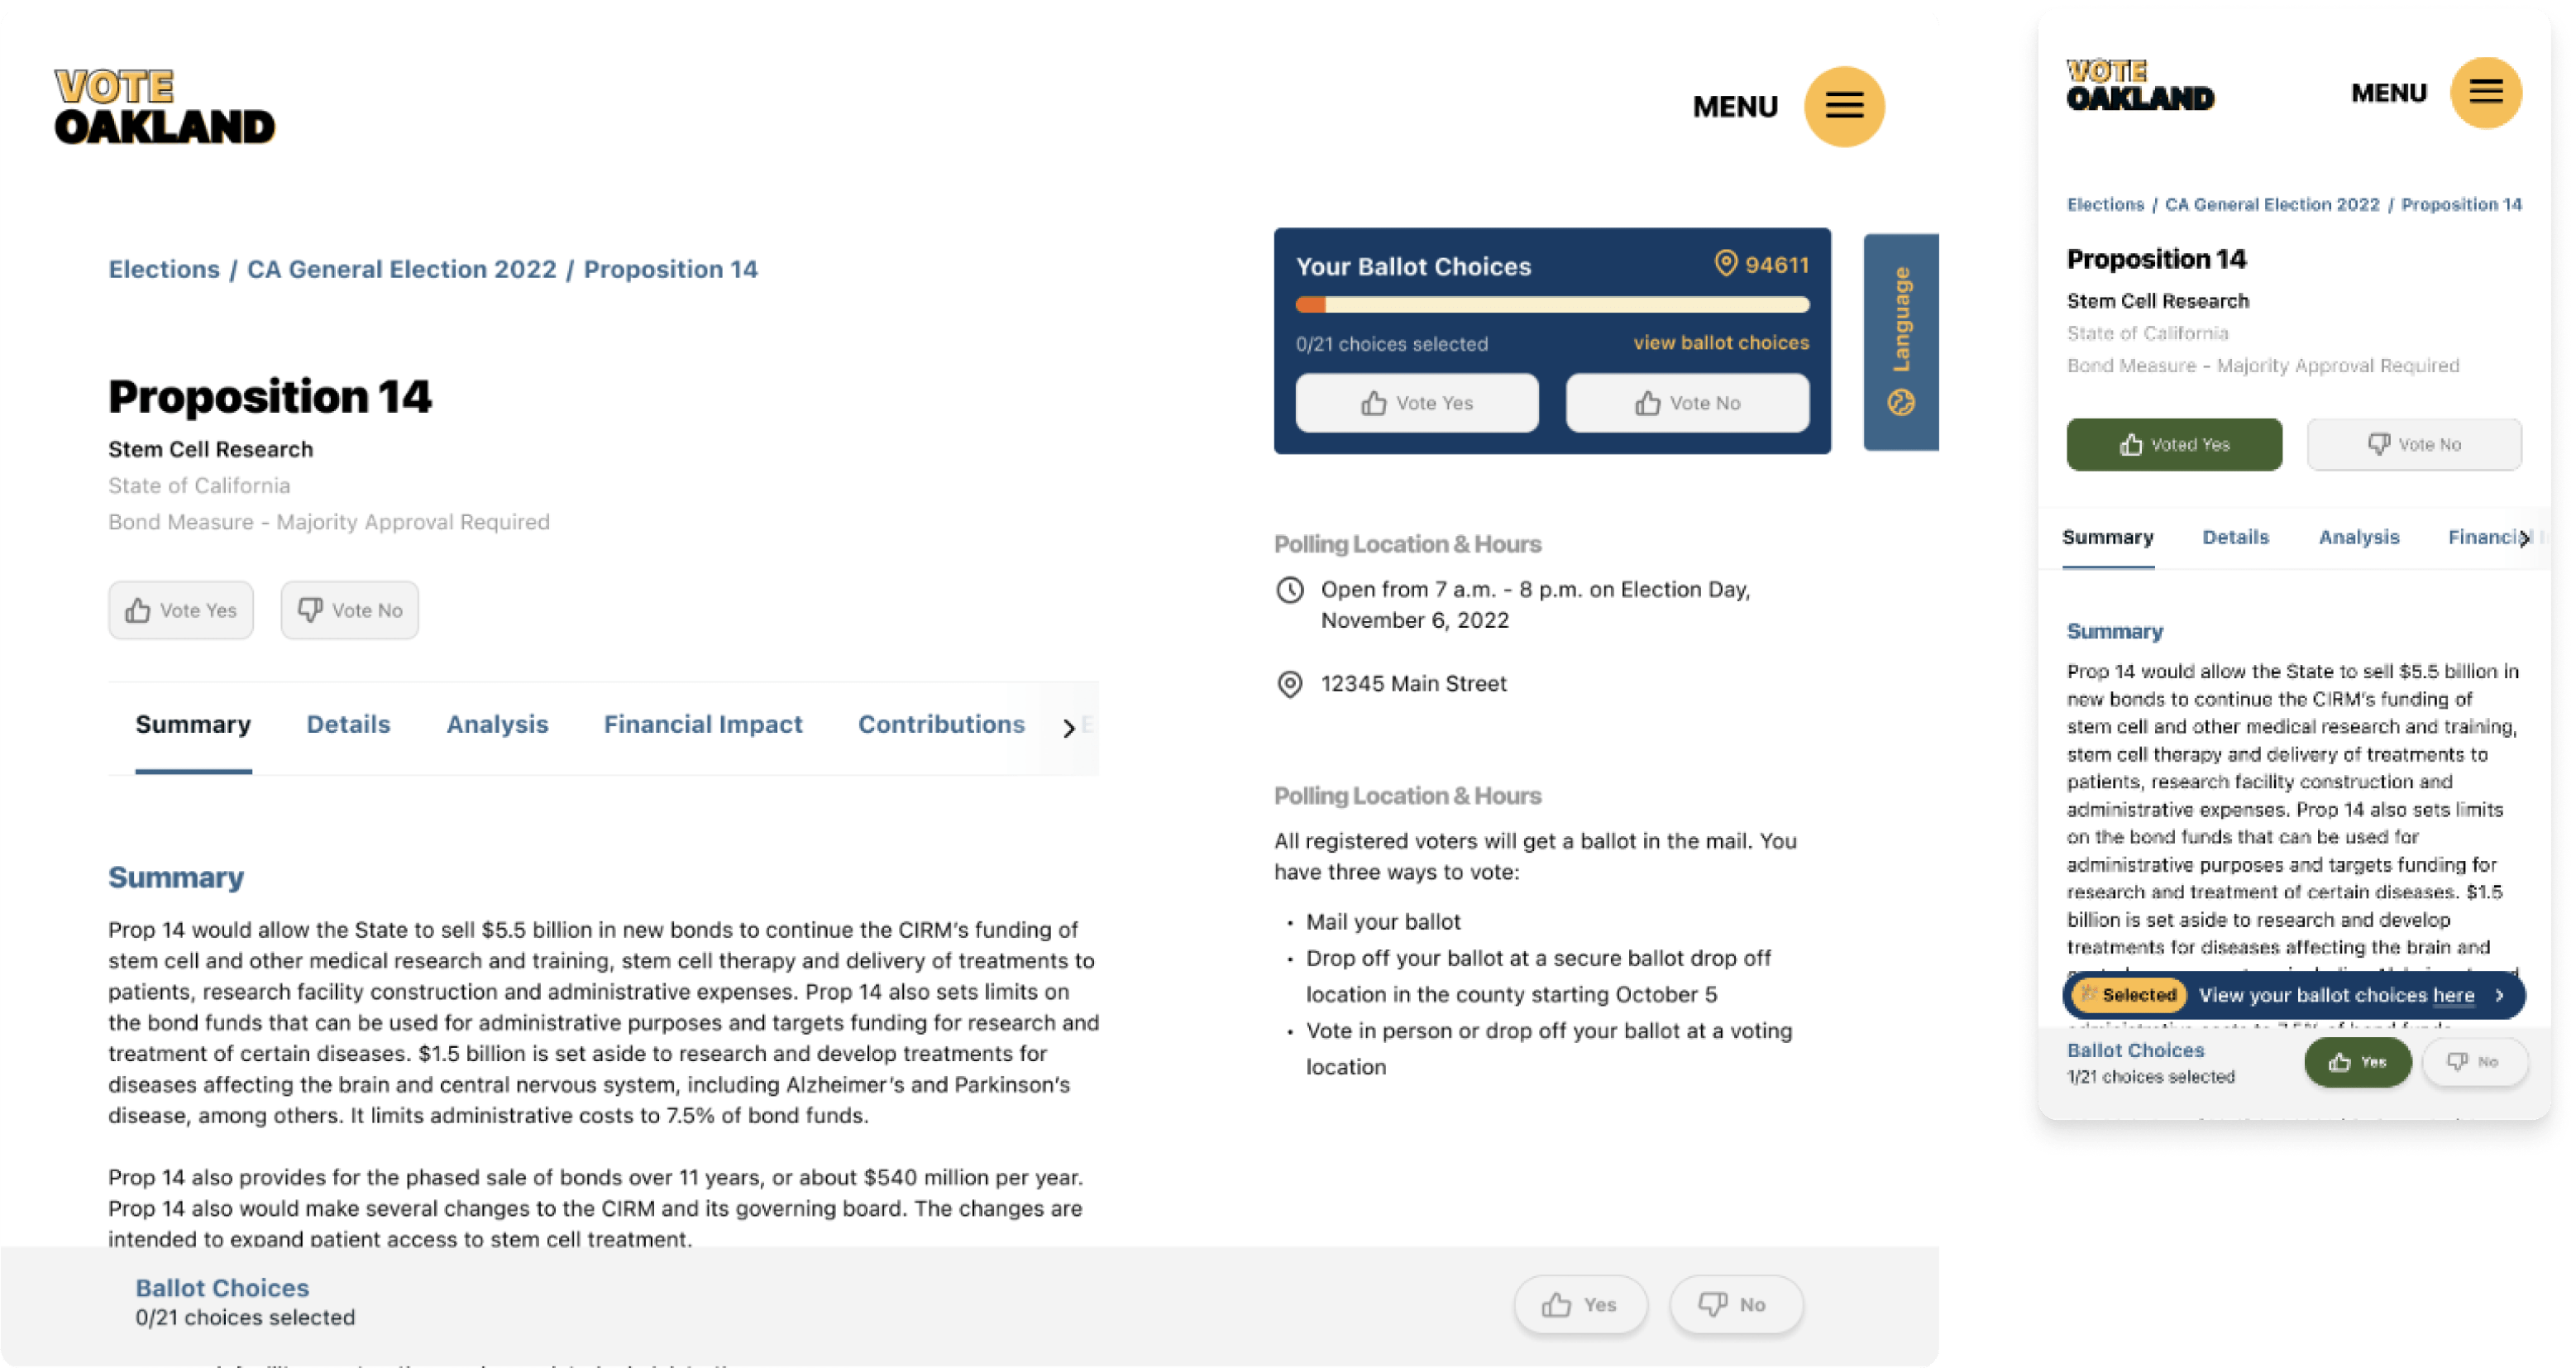The height and width of the screenshot is (1368, 2576).
Task: Click the location pin icon near 12345 Main Street
Action: pos(1292,682)
